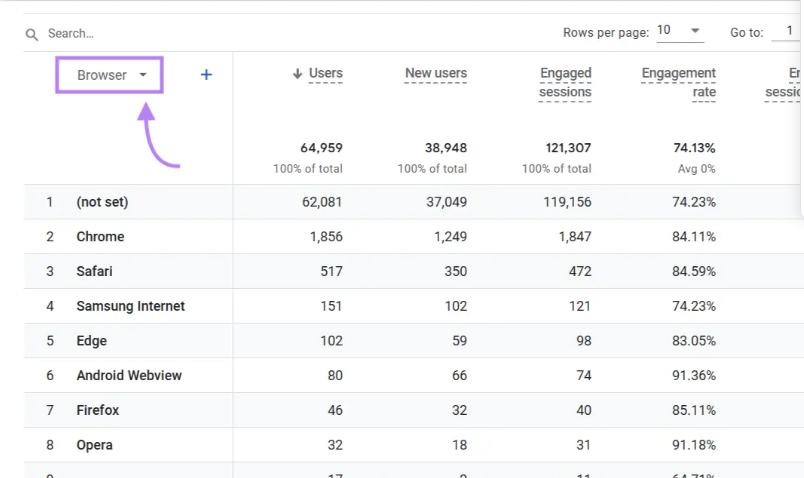This screenshot has width=804, height=478.
Task: Click Chrome's 84.11% engagement rate
Action: pos(694,236)
